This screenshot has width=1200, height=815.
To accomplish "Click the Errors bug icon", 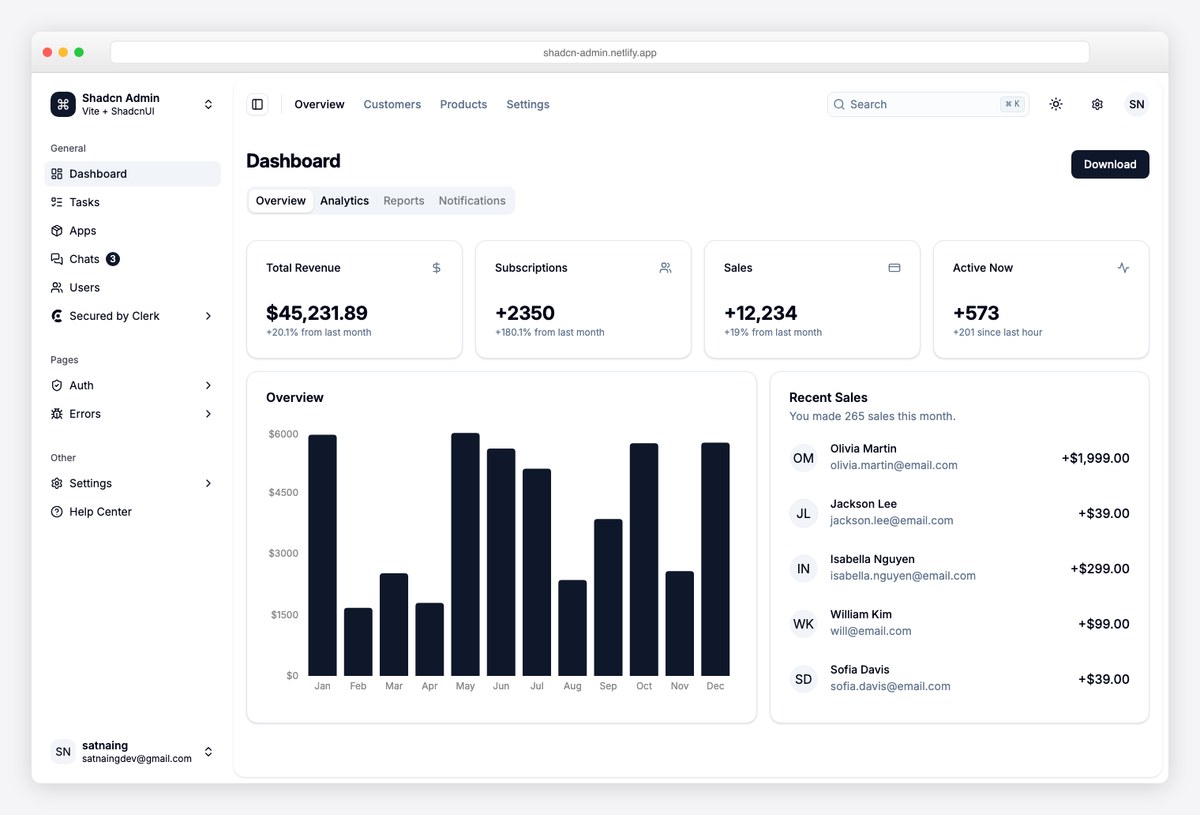I will (57, 414).
